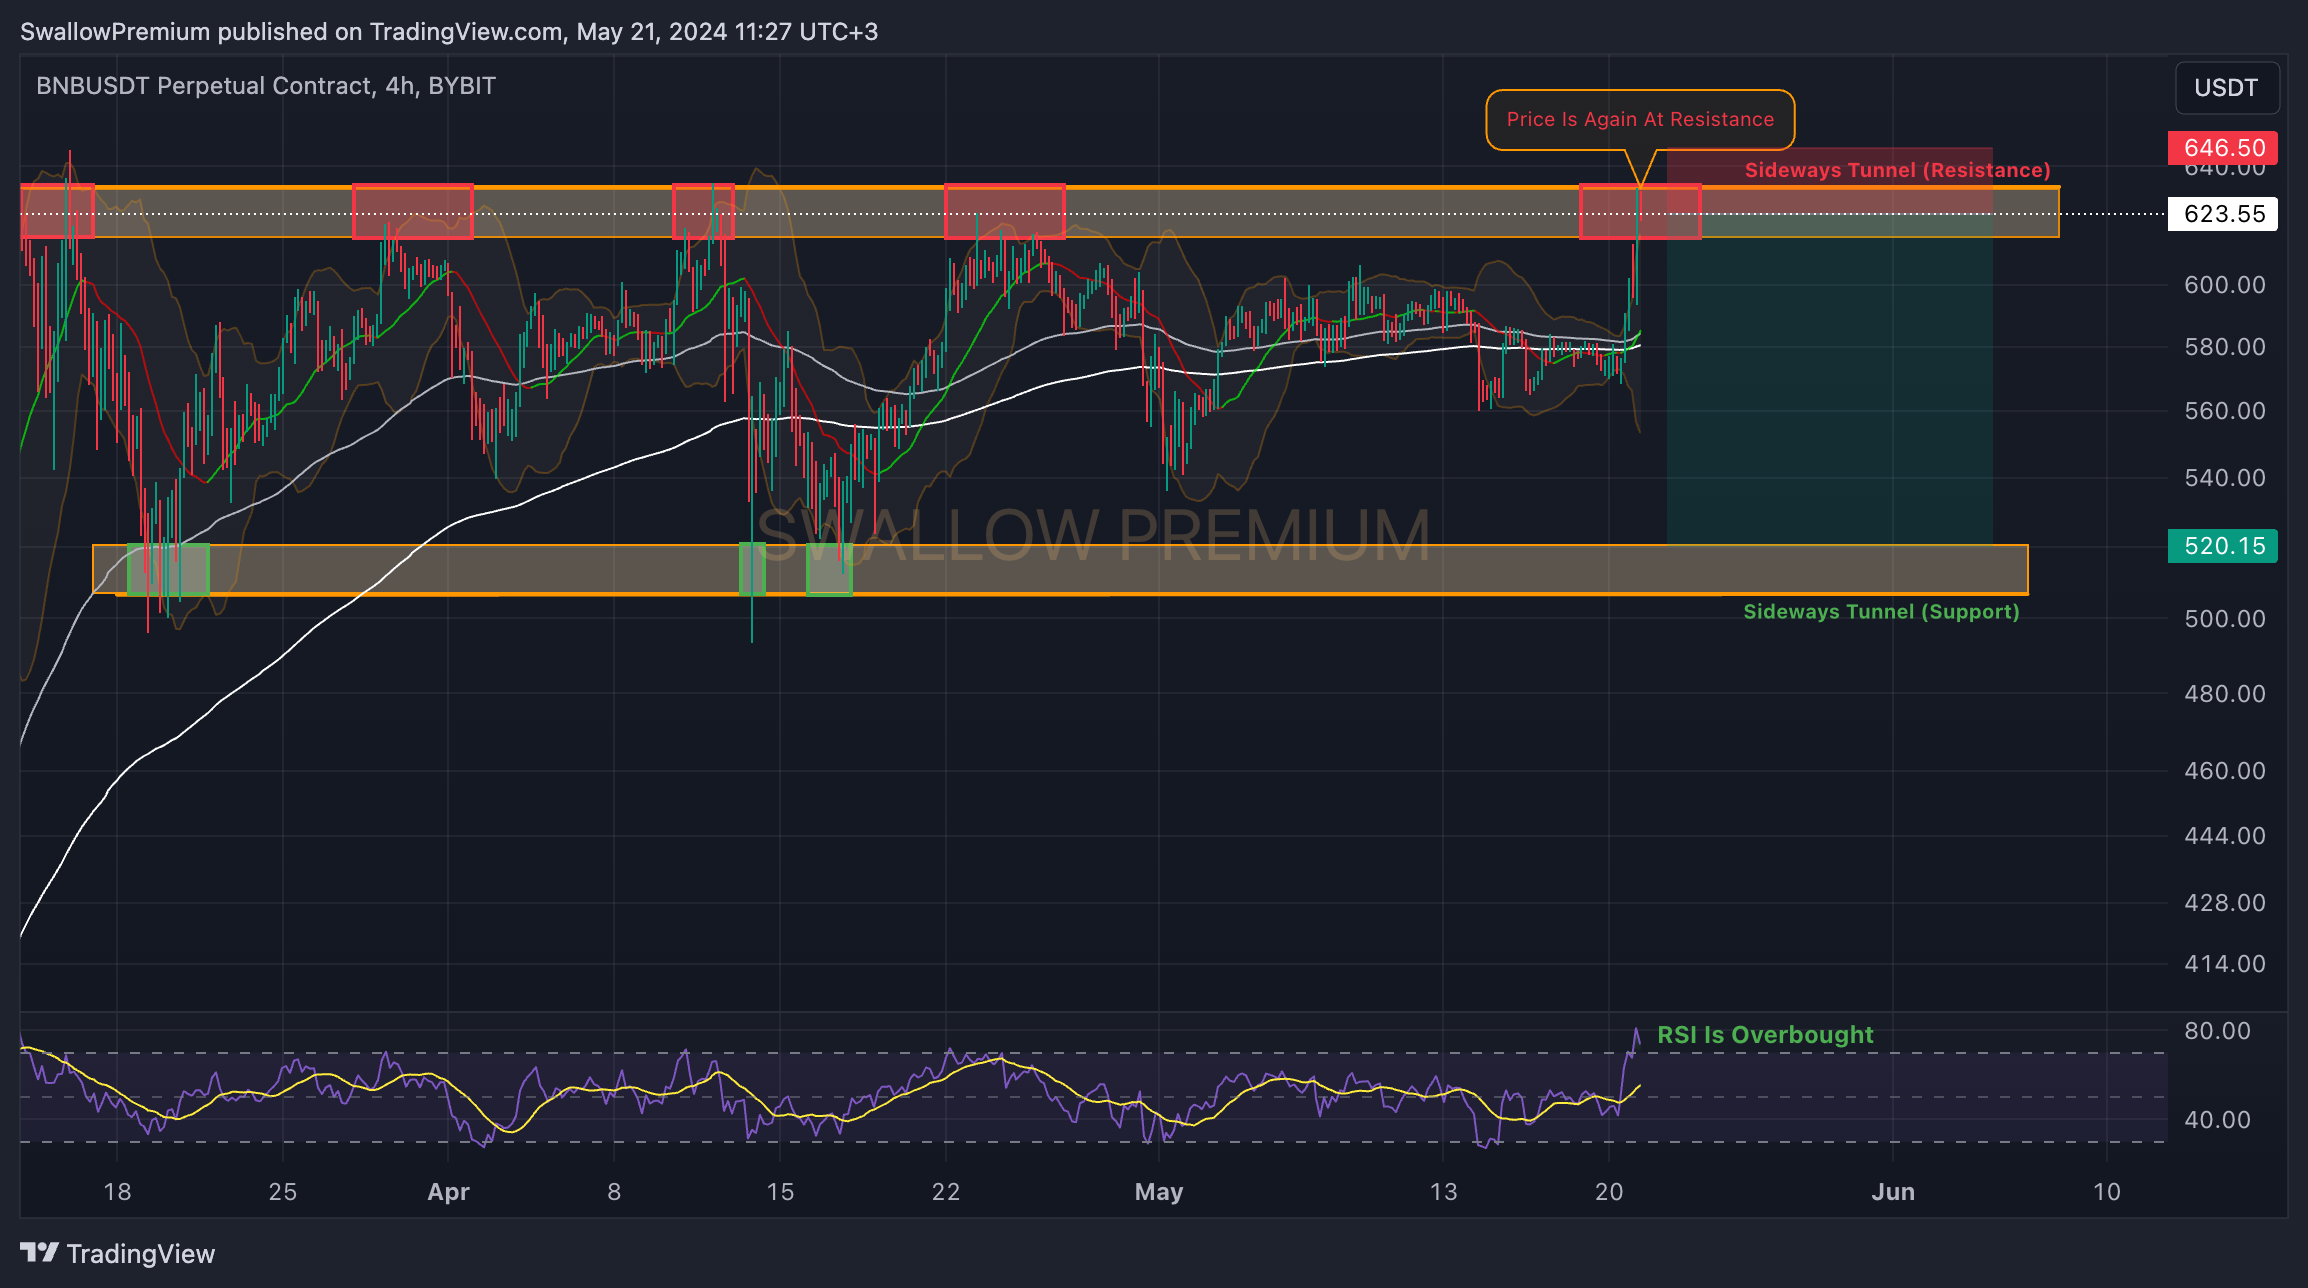Click the 646.50 red price label
Image resolution: width=2308 pixels, height=1288 pixels.
coord(2223,148)
